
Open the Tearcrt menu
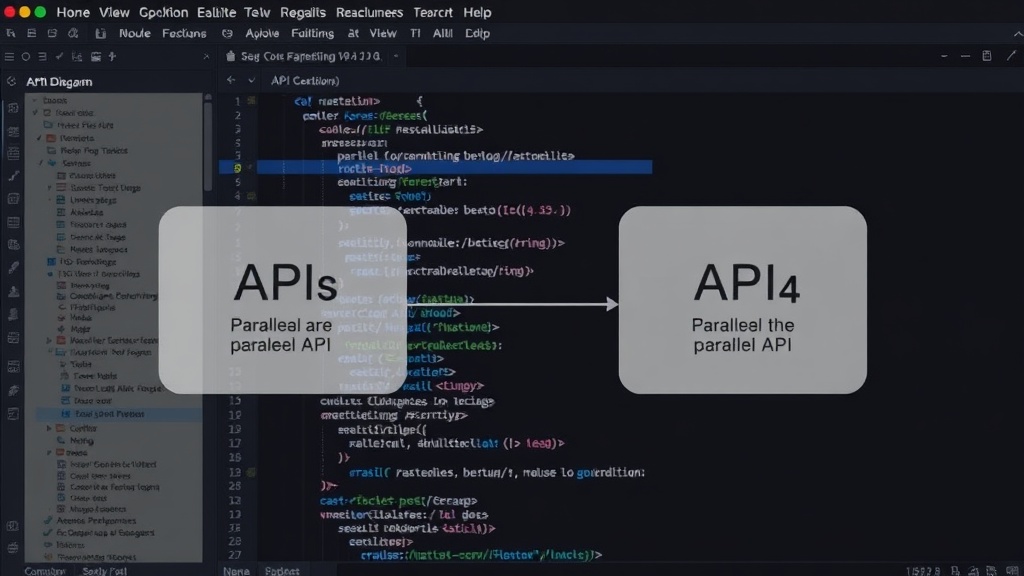432,12
